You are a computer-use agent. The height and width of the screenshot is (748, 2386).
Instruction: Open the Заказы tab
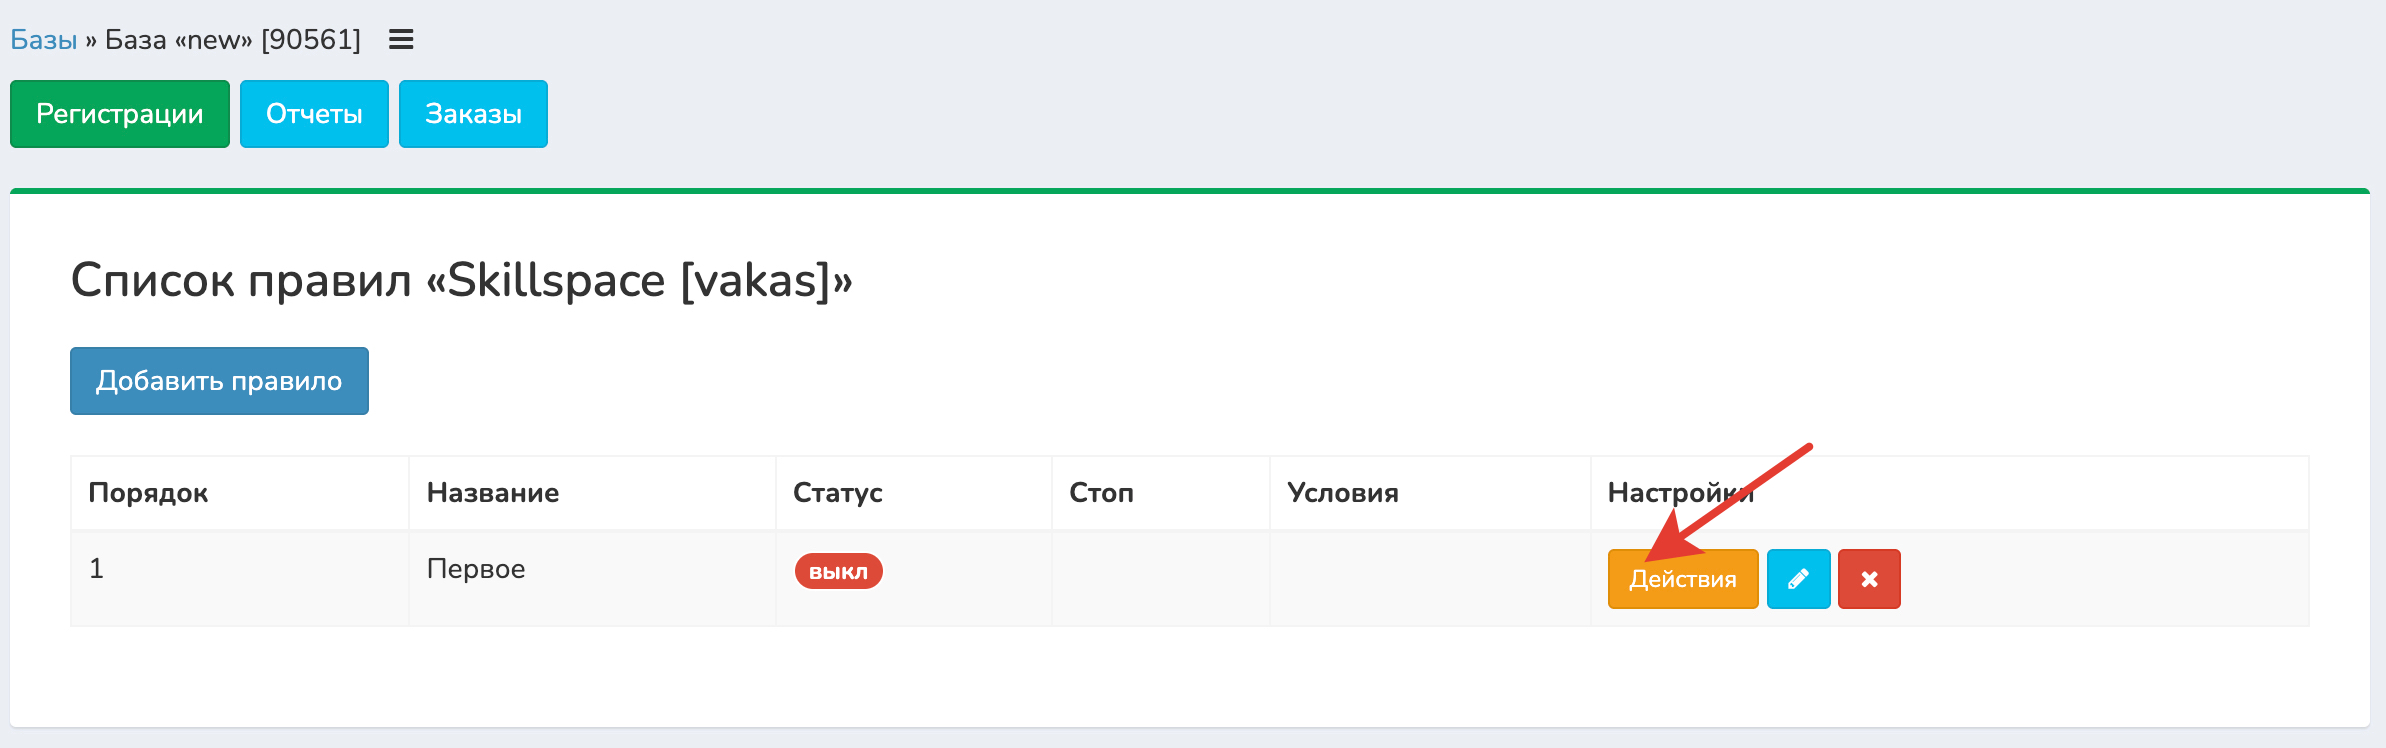pyautogui.click(x=473, y=114)
